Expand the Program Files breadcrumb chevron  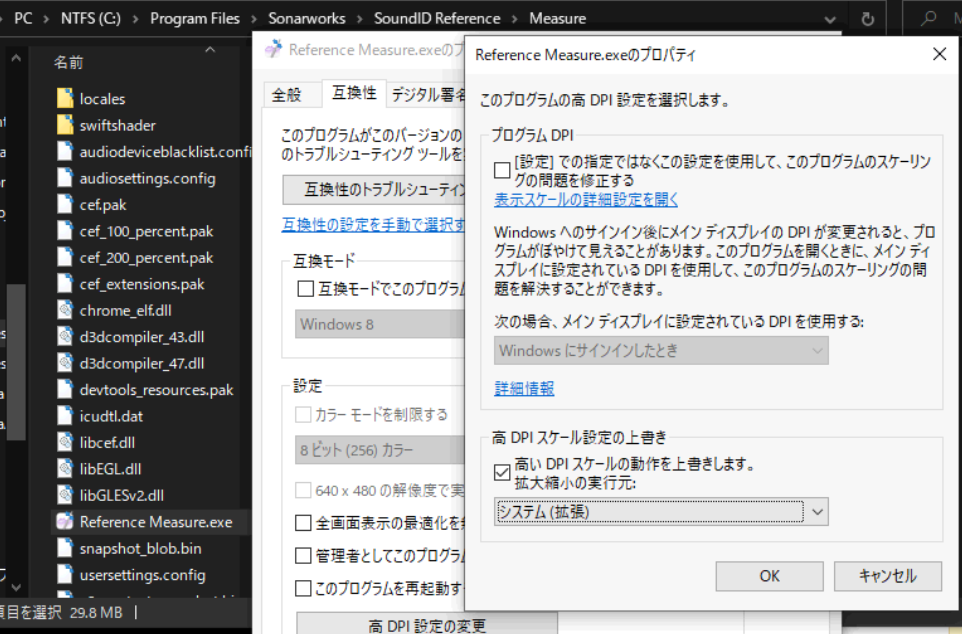coord(254,19)
